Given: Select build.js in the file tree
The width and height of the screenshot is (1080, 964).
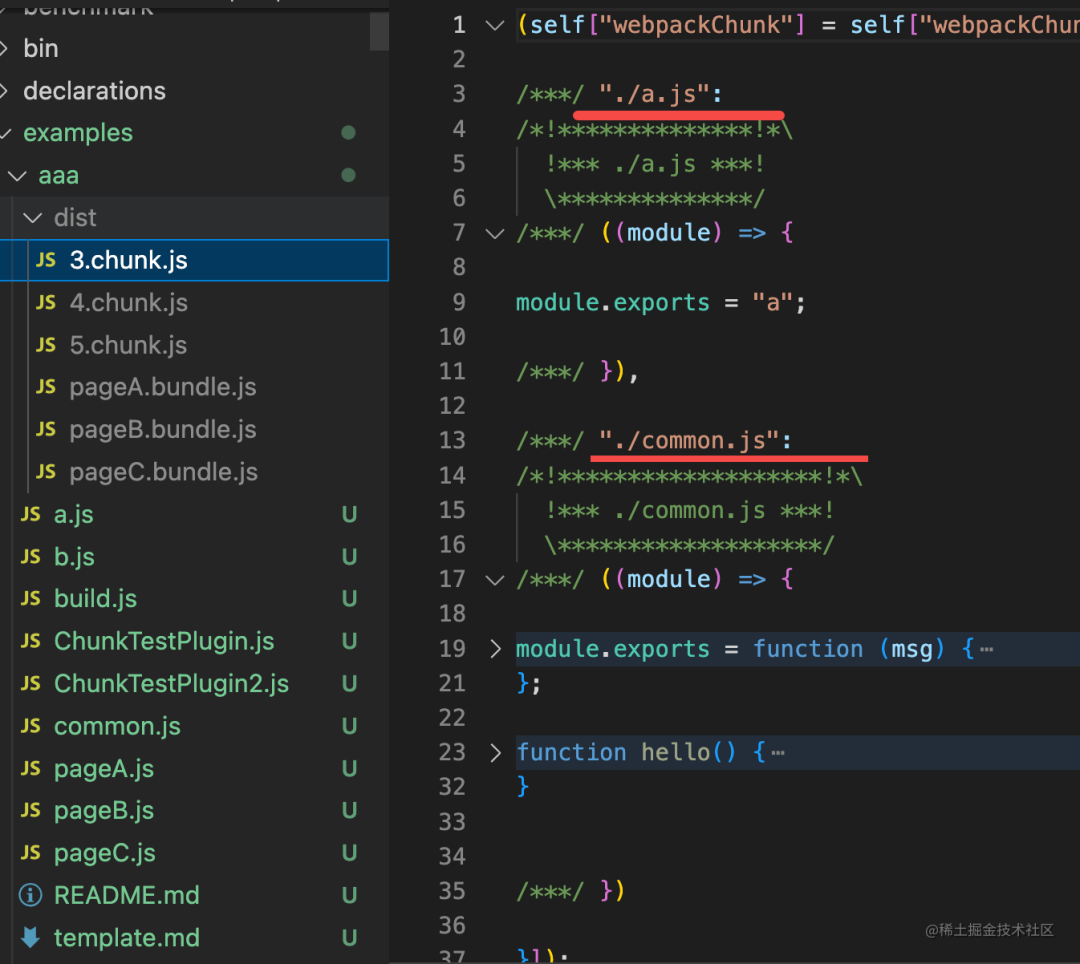Looking at the screenshot, I should 95,599.
